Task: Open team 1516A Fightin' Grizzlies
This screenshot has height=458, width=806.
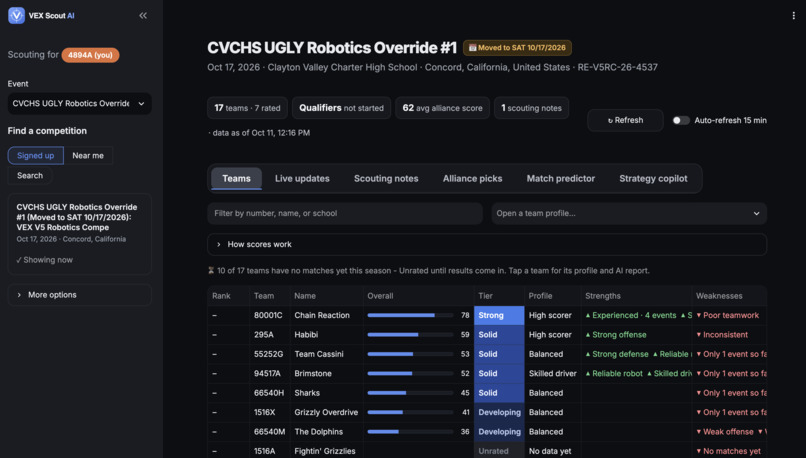Action: point(487,451)
